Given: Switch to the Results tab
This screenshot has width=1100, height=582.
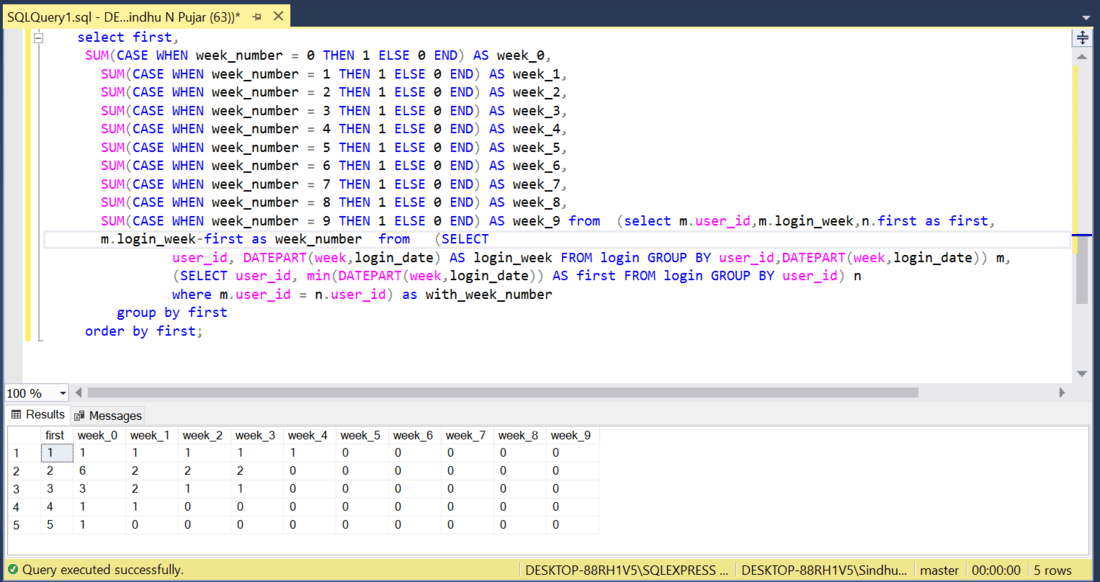Looking at the screenshot, I should point(39,414).
